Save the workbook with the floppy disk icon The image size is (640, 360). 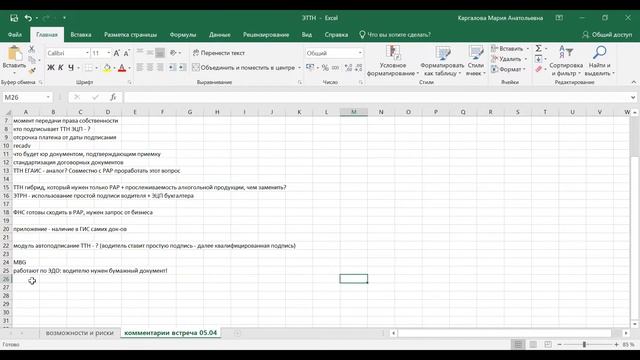coord(14,18)
